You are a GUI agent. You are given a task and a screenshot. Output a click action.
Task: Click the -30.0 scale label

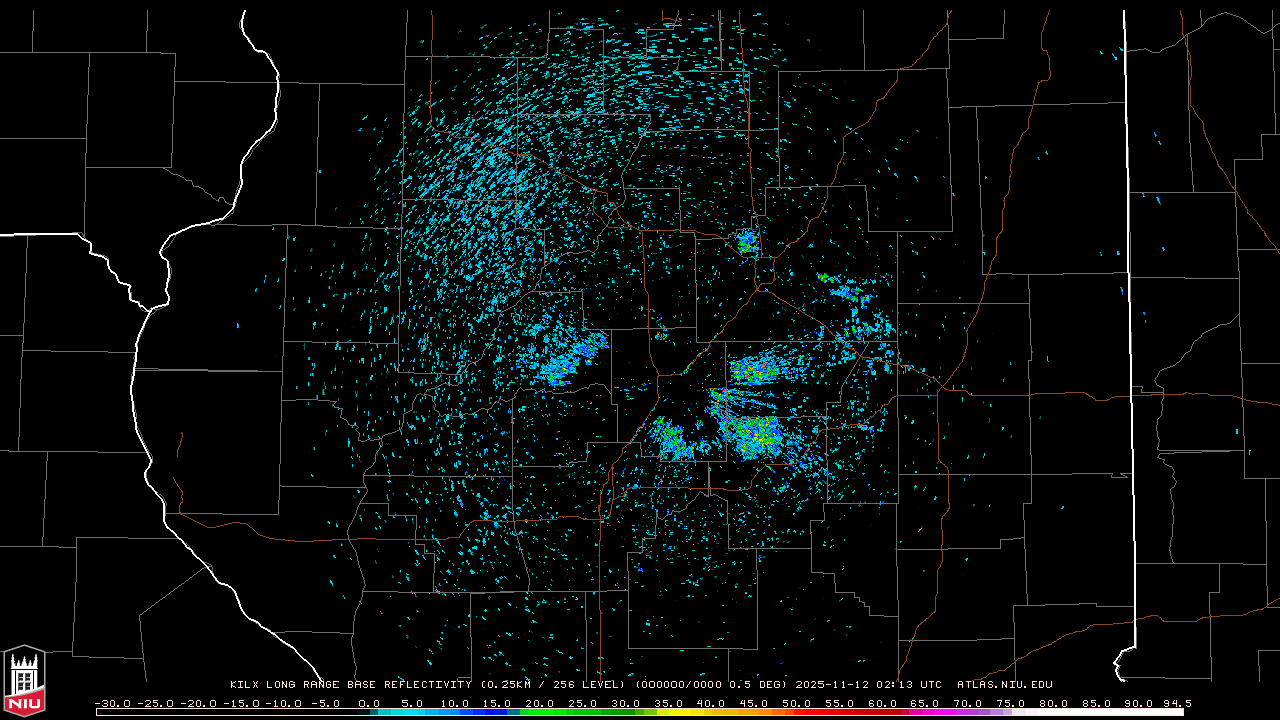point(112,703)
